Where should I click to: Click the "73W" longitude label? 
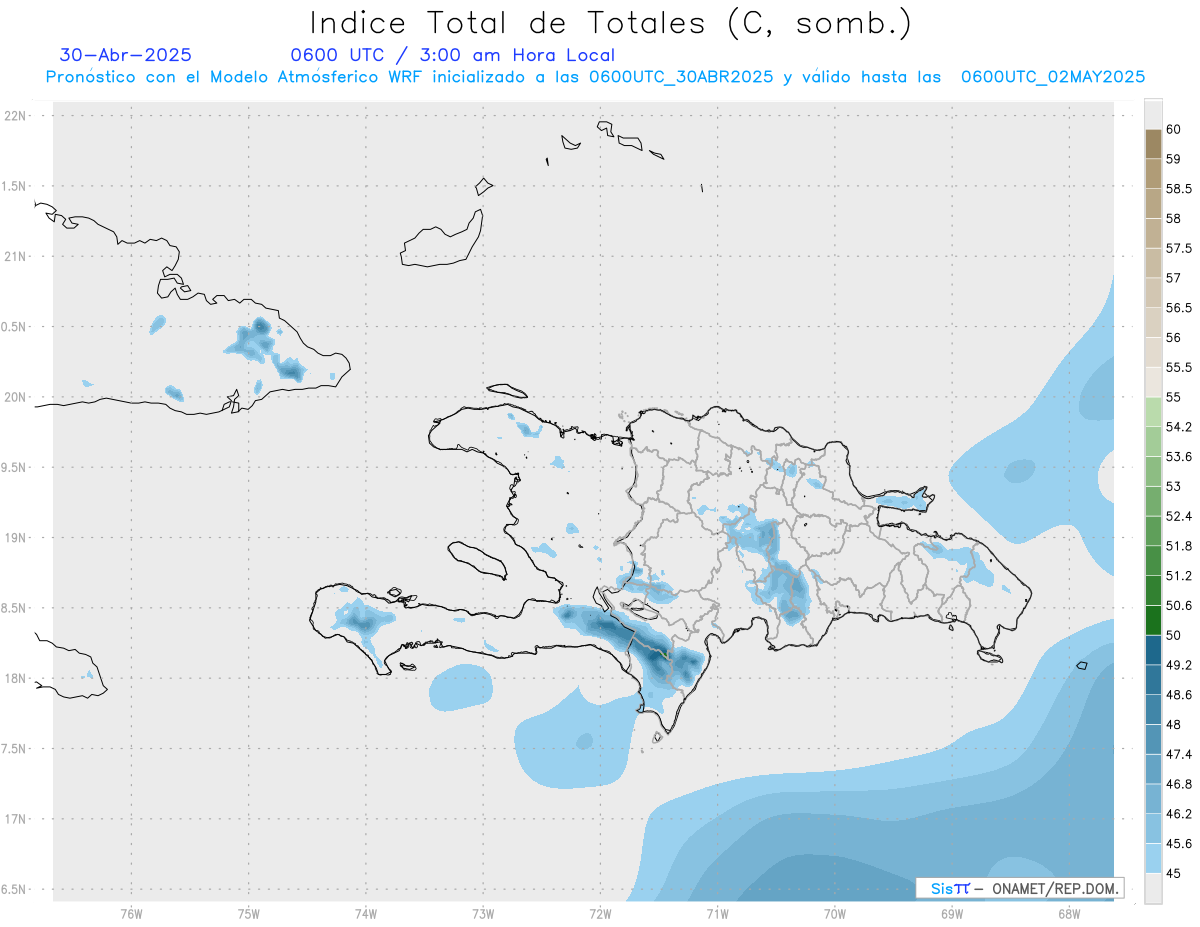pyautogui.click(x=483, y=914)
